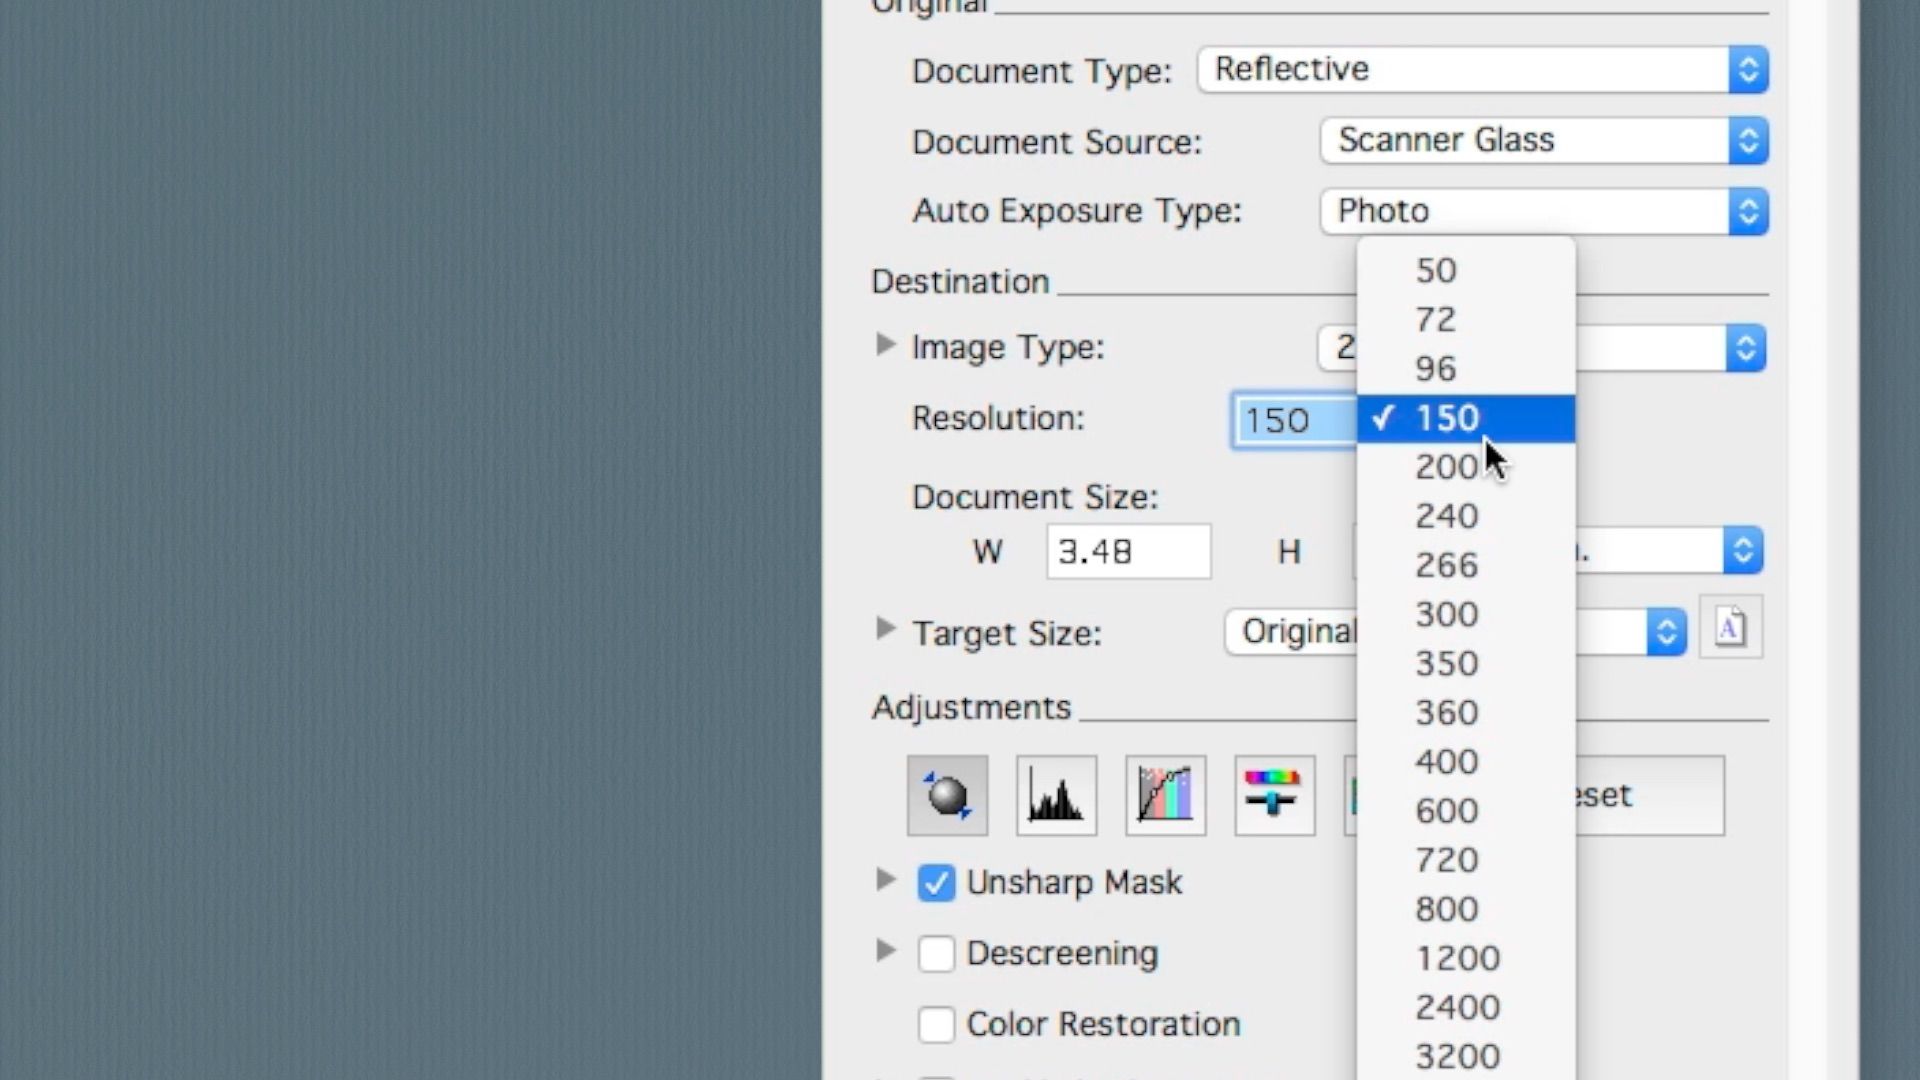Click the Reset button in Adjustments
The width and height of the screenshot is (1920, 1080).
pyautogui.click(x=1650, y=796)
